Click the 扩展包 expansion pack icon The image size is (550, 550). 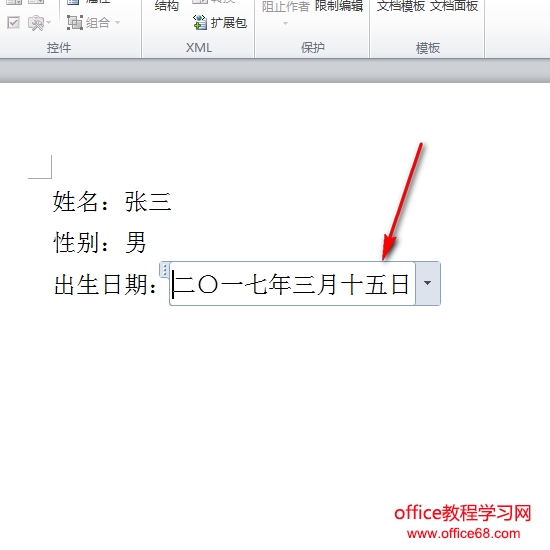[x=200, y=22]
